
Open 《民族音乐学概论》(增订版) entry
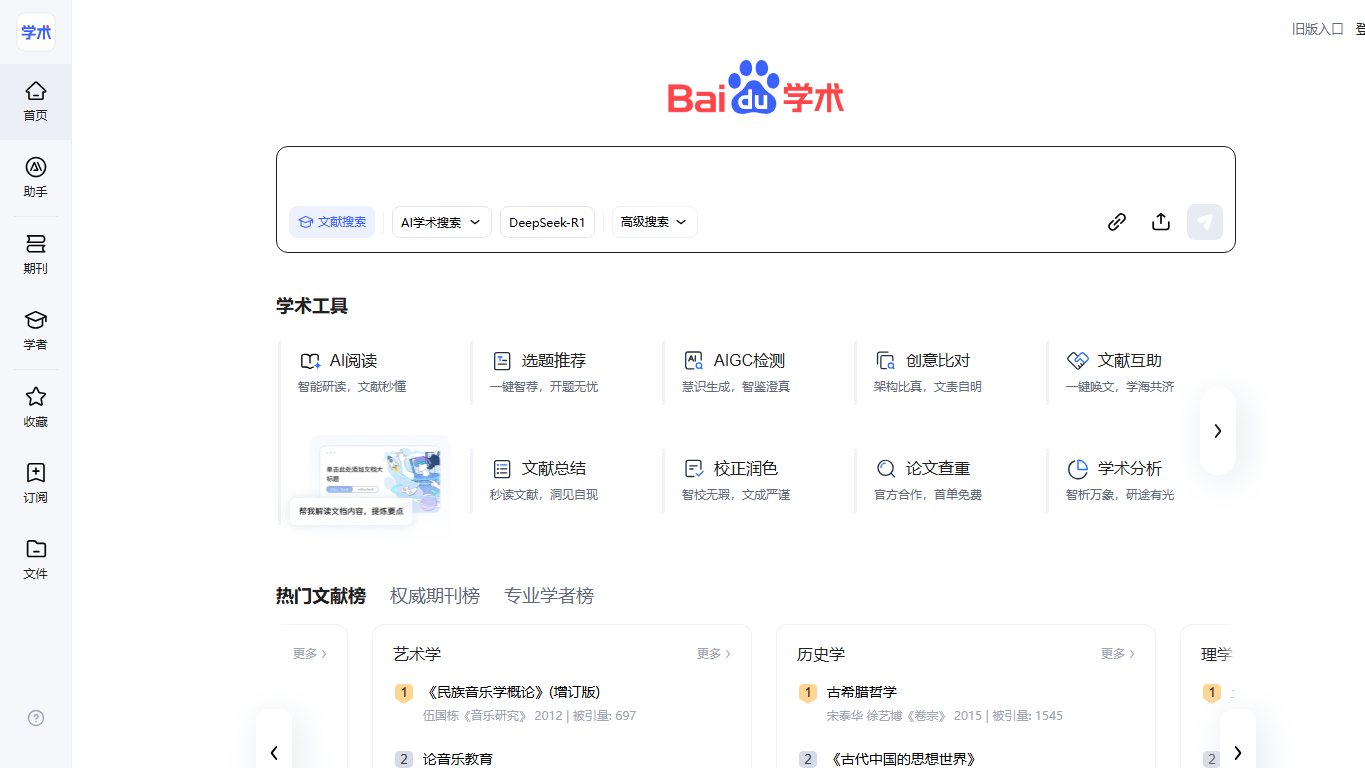[511, 692]
